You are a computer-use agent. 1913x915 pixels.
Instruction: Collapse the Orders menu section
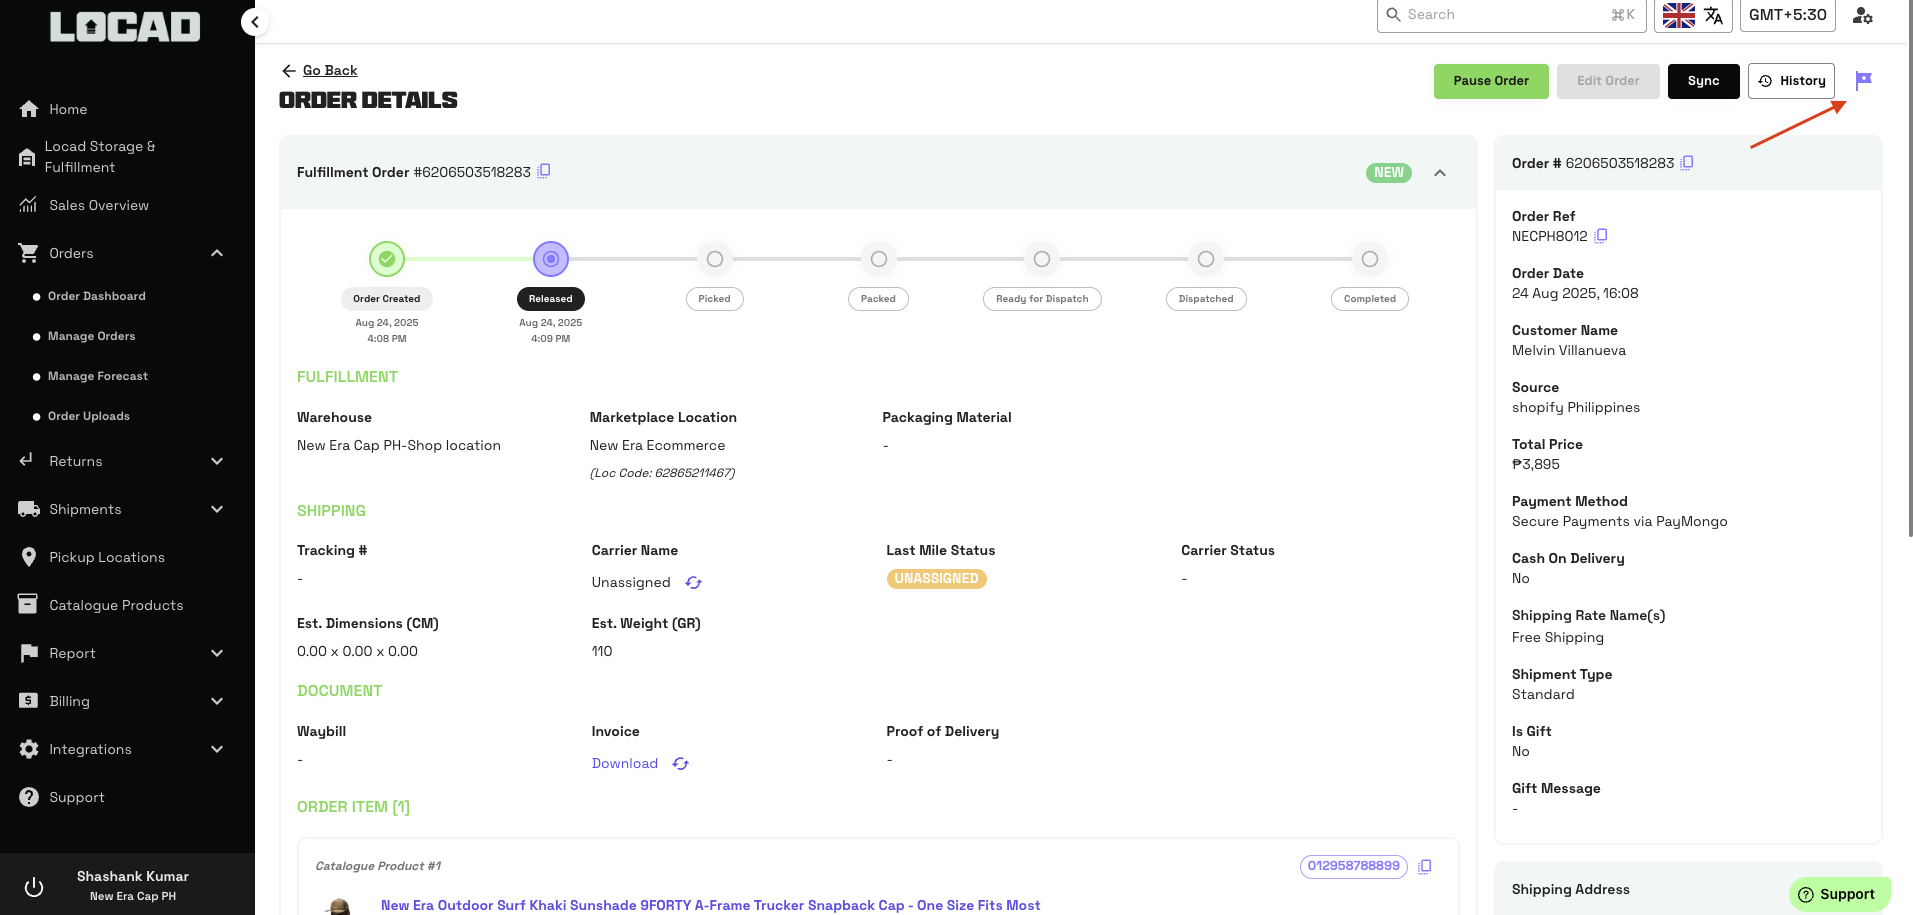pyautogui.click(x=217, y=253)
